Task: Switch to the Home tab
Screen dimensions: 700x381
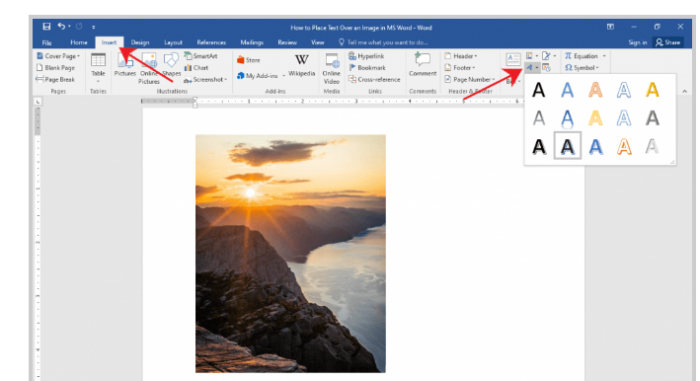Action: (x=79, y=42)
